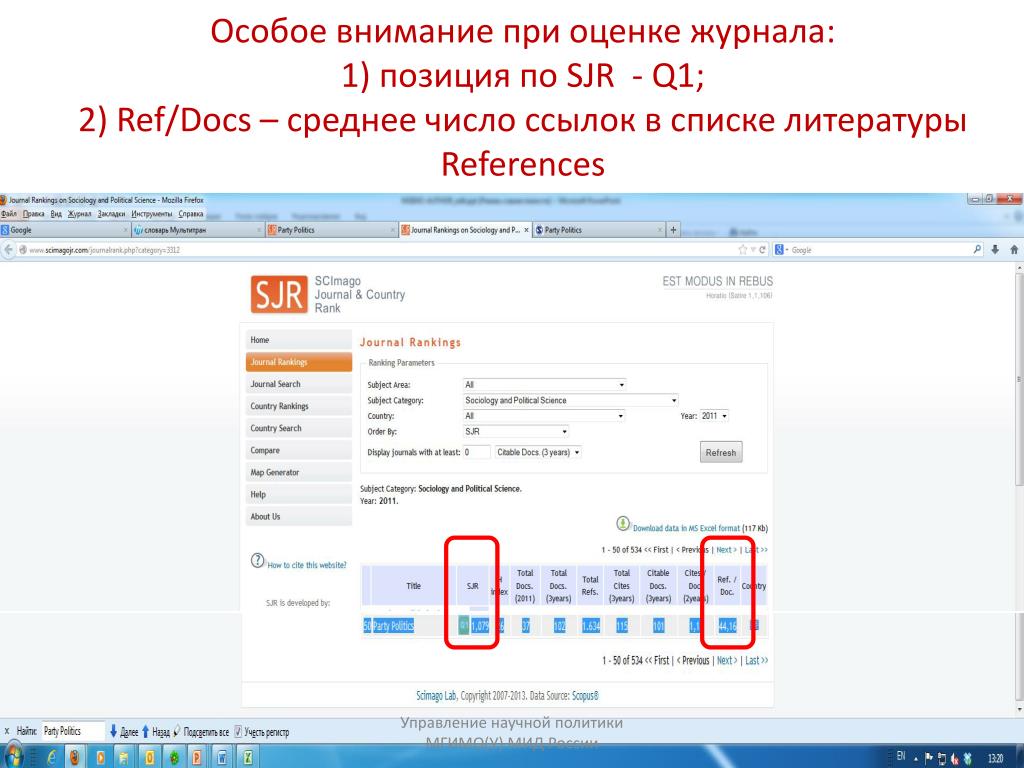This screenshot has height=768, width=1024.
Task: Reload the page using the refresh icon
Action: (x=762, y=249)
